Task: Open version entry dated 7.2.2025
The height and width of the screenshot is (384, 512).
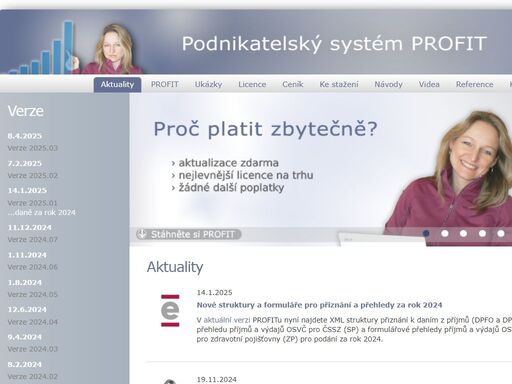Action: click(x=25, y=164)
